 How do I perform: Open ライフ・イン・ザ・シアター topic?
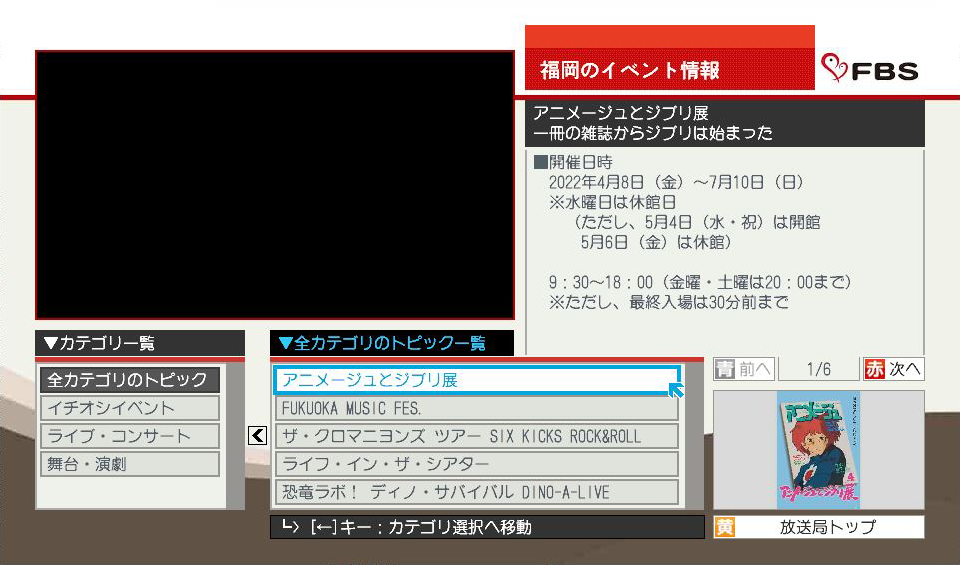click(x=477, y=465)
